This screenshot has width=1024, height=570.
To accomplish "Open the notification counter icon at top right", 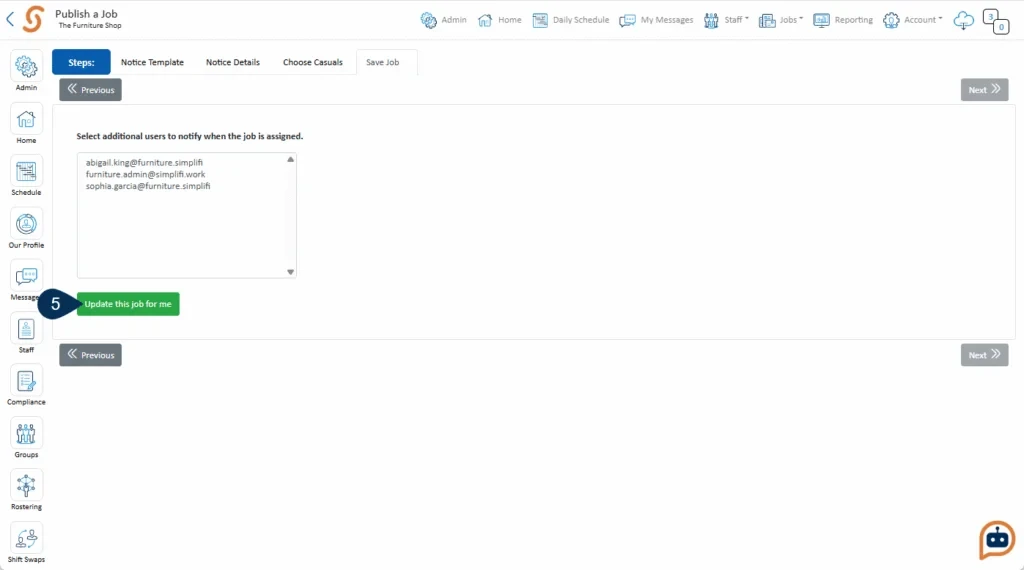I will coord(996,22).
